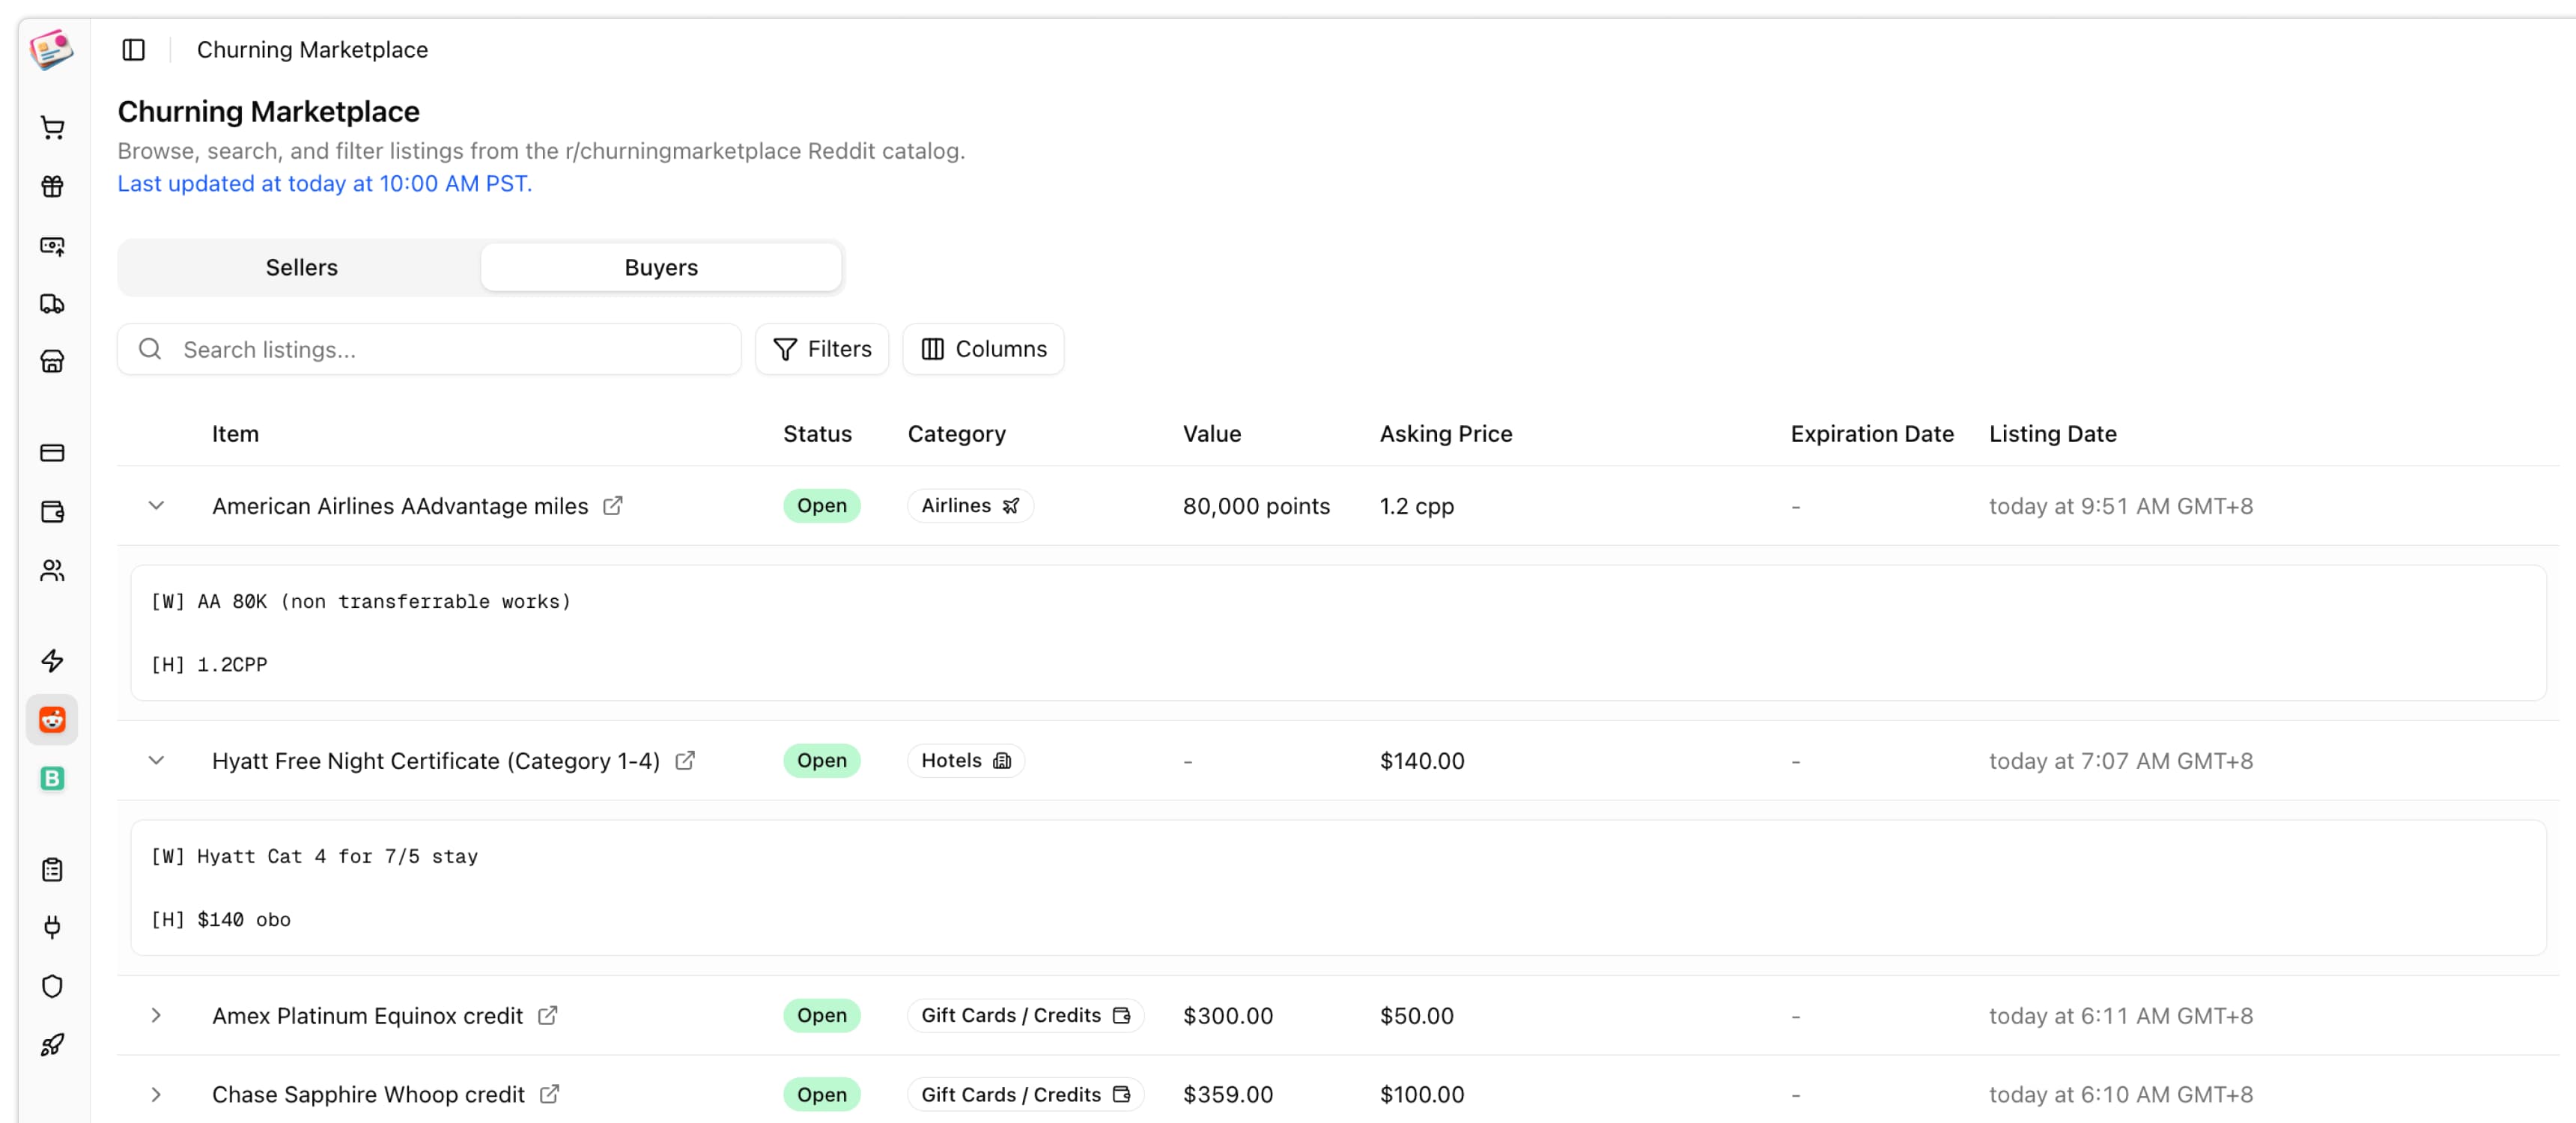The image size is (2576, 1123).
Task: Select the Amex Platinum Equinox credit title
Action: coord(367,1016)
